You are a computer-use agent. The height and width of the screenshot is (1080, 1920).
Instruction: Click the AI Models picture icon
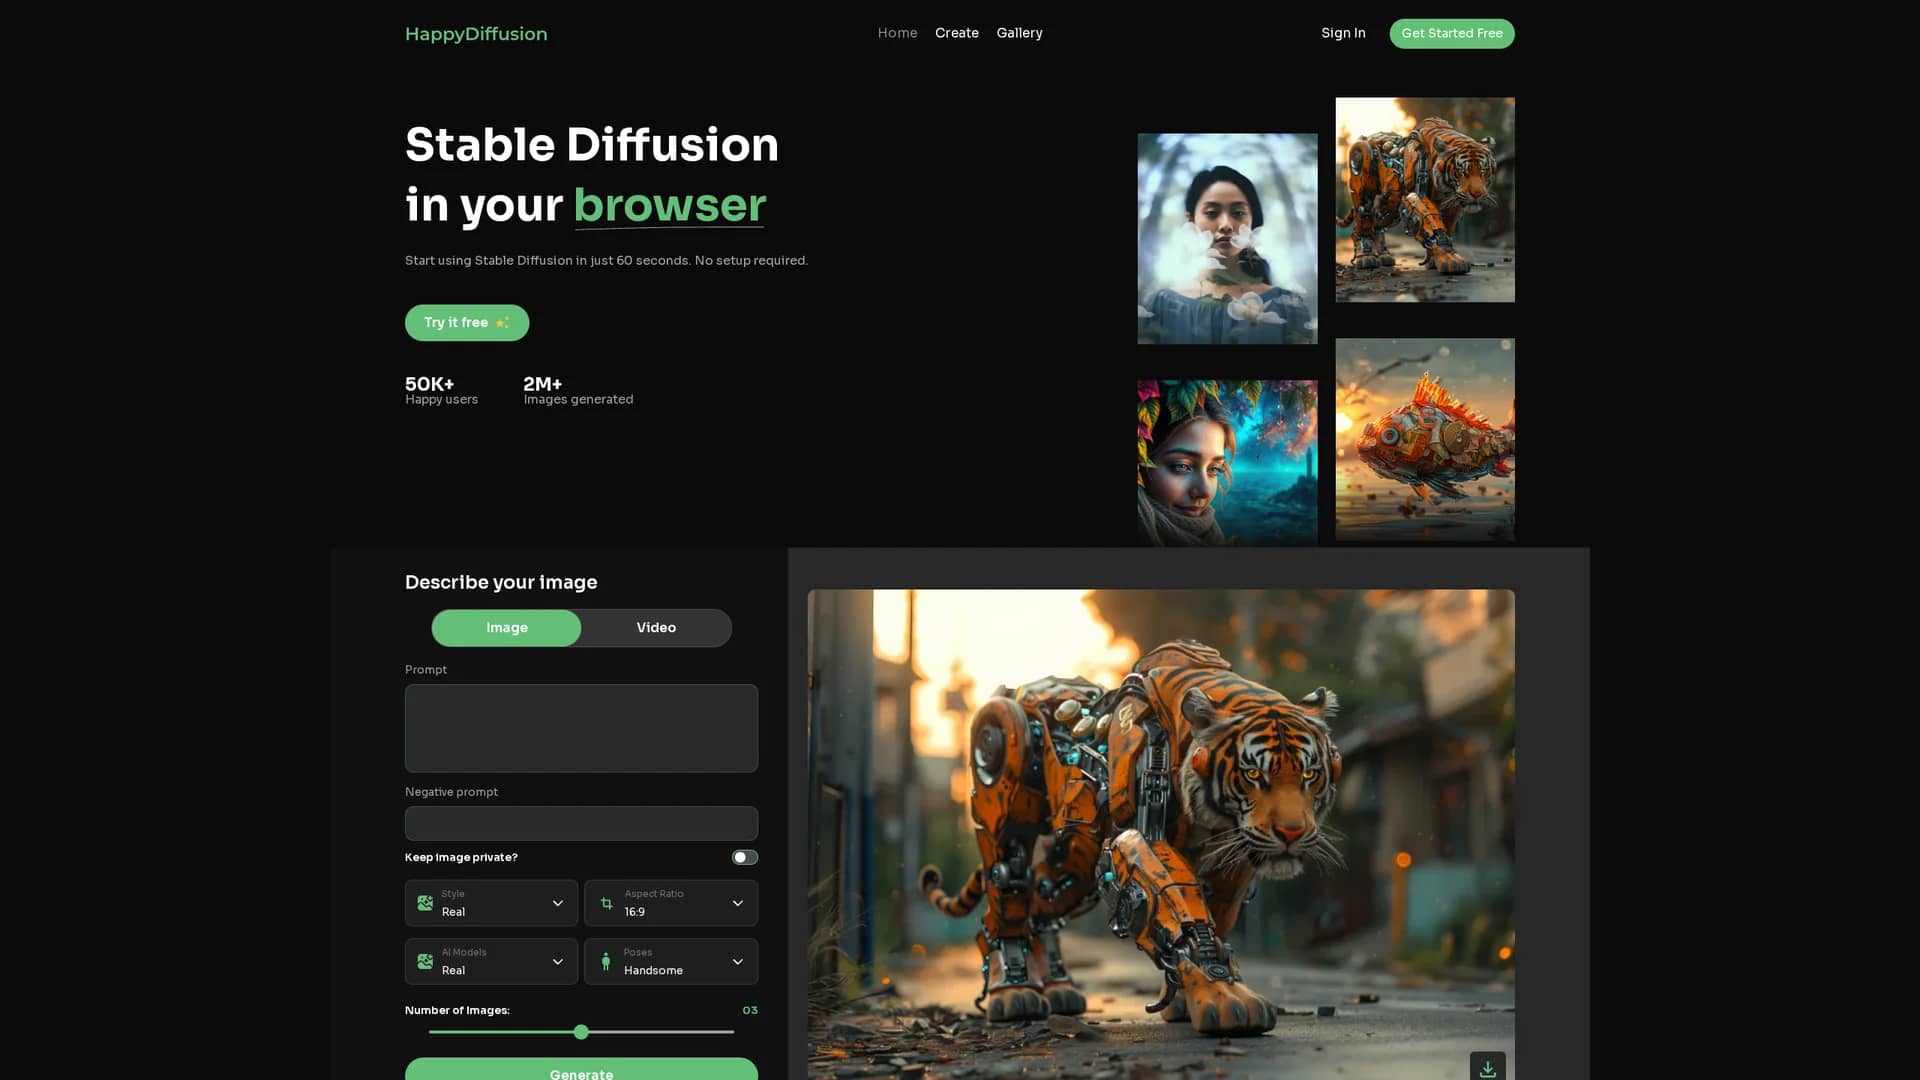(425, 961)
